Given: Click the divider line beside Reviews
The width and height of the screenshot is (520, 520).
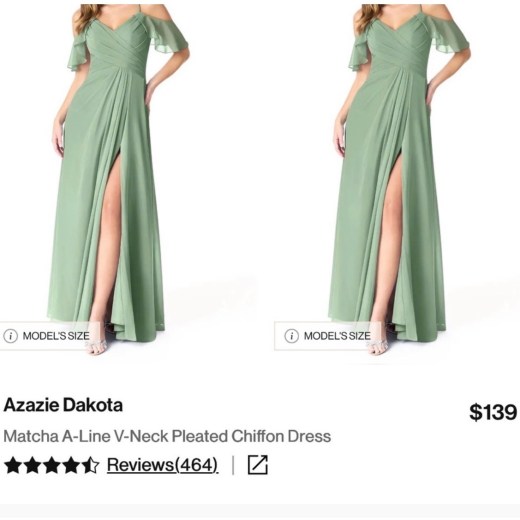Looking at the screenshot, I should (233, 465).
